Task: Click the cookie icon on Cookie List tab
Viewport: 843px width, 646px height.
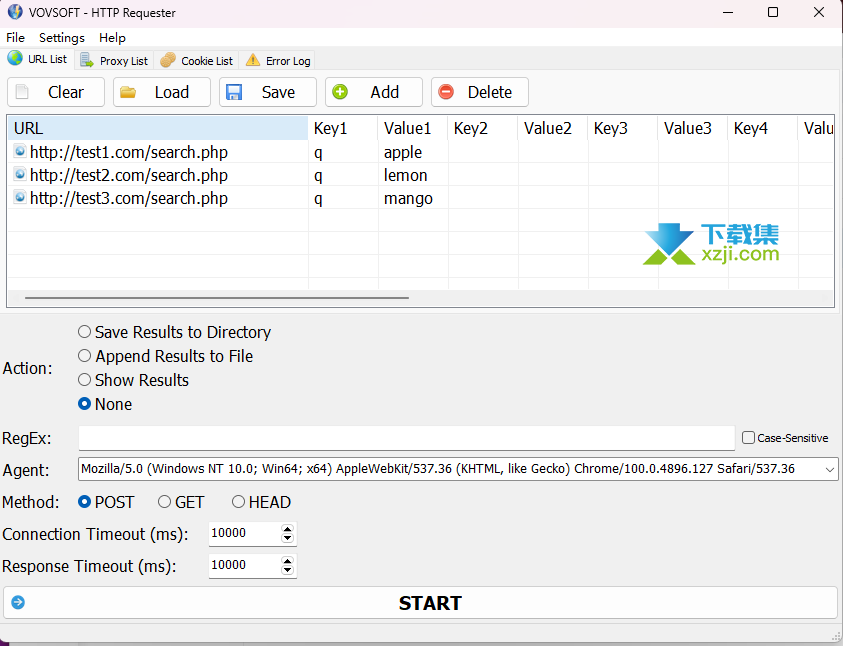Action: [168, 60]
